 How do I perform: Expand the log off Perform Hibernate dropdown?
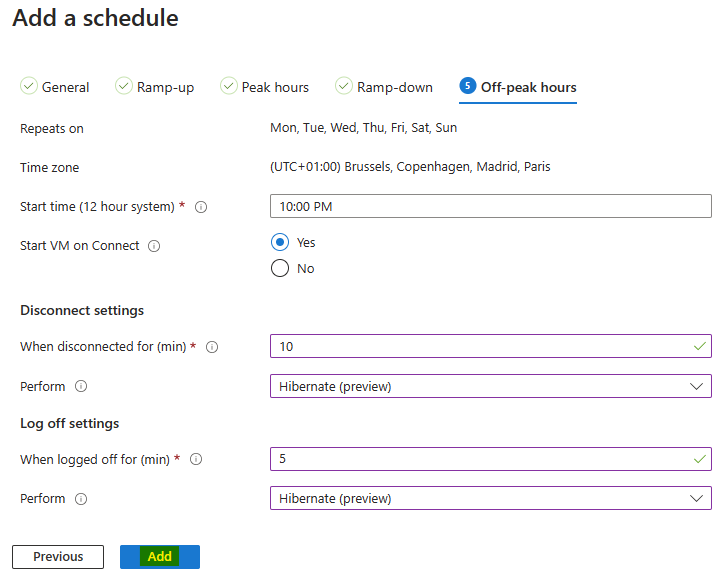(x=491, y=498)
